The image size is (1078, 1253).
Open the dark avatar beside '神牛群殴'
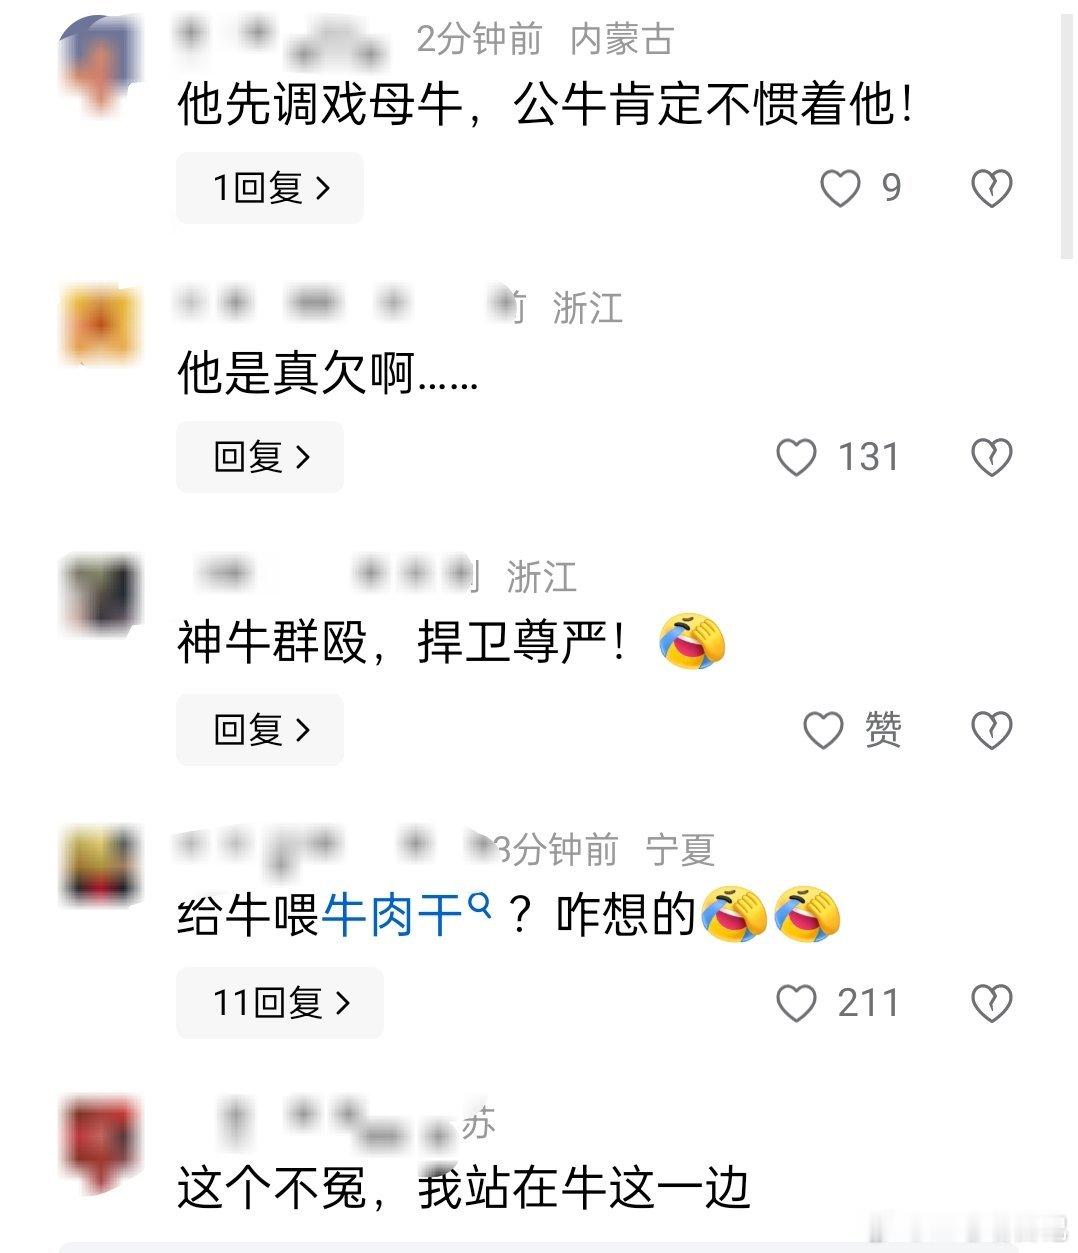coord(101,596)
